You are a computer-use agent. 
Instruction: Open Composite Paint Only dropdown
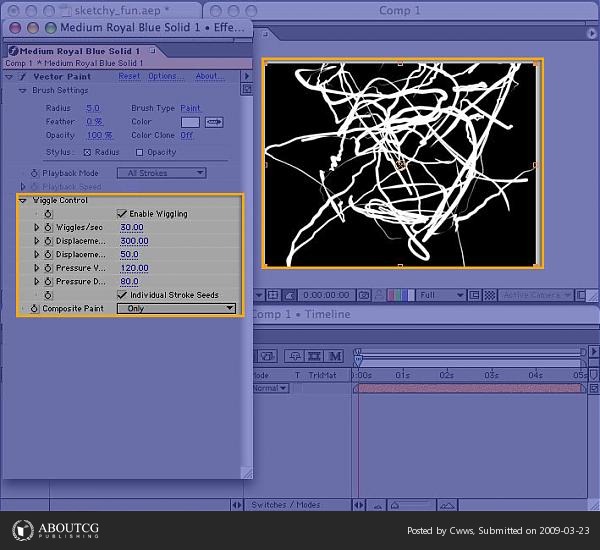tap(176, 308)
